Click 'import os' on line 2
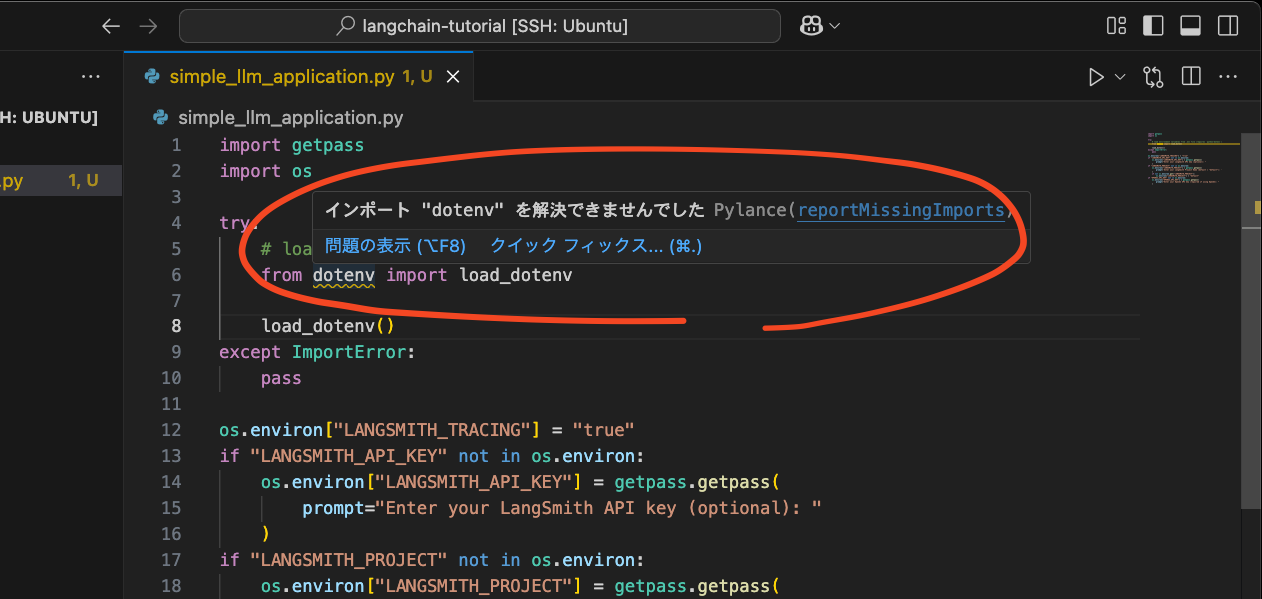Image resolution: width=1262 pixels, height=599 pixels. coord(266,171)
